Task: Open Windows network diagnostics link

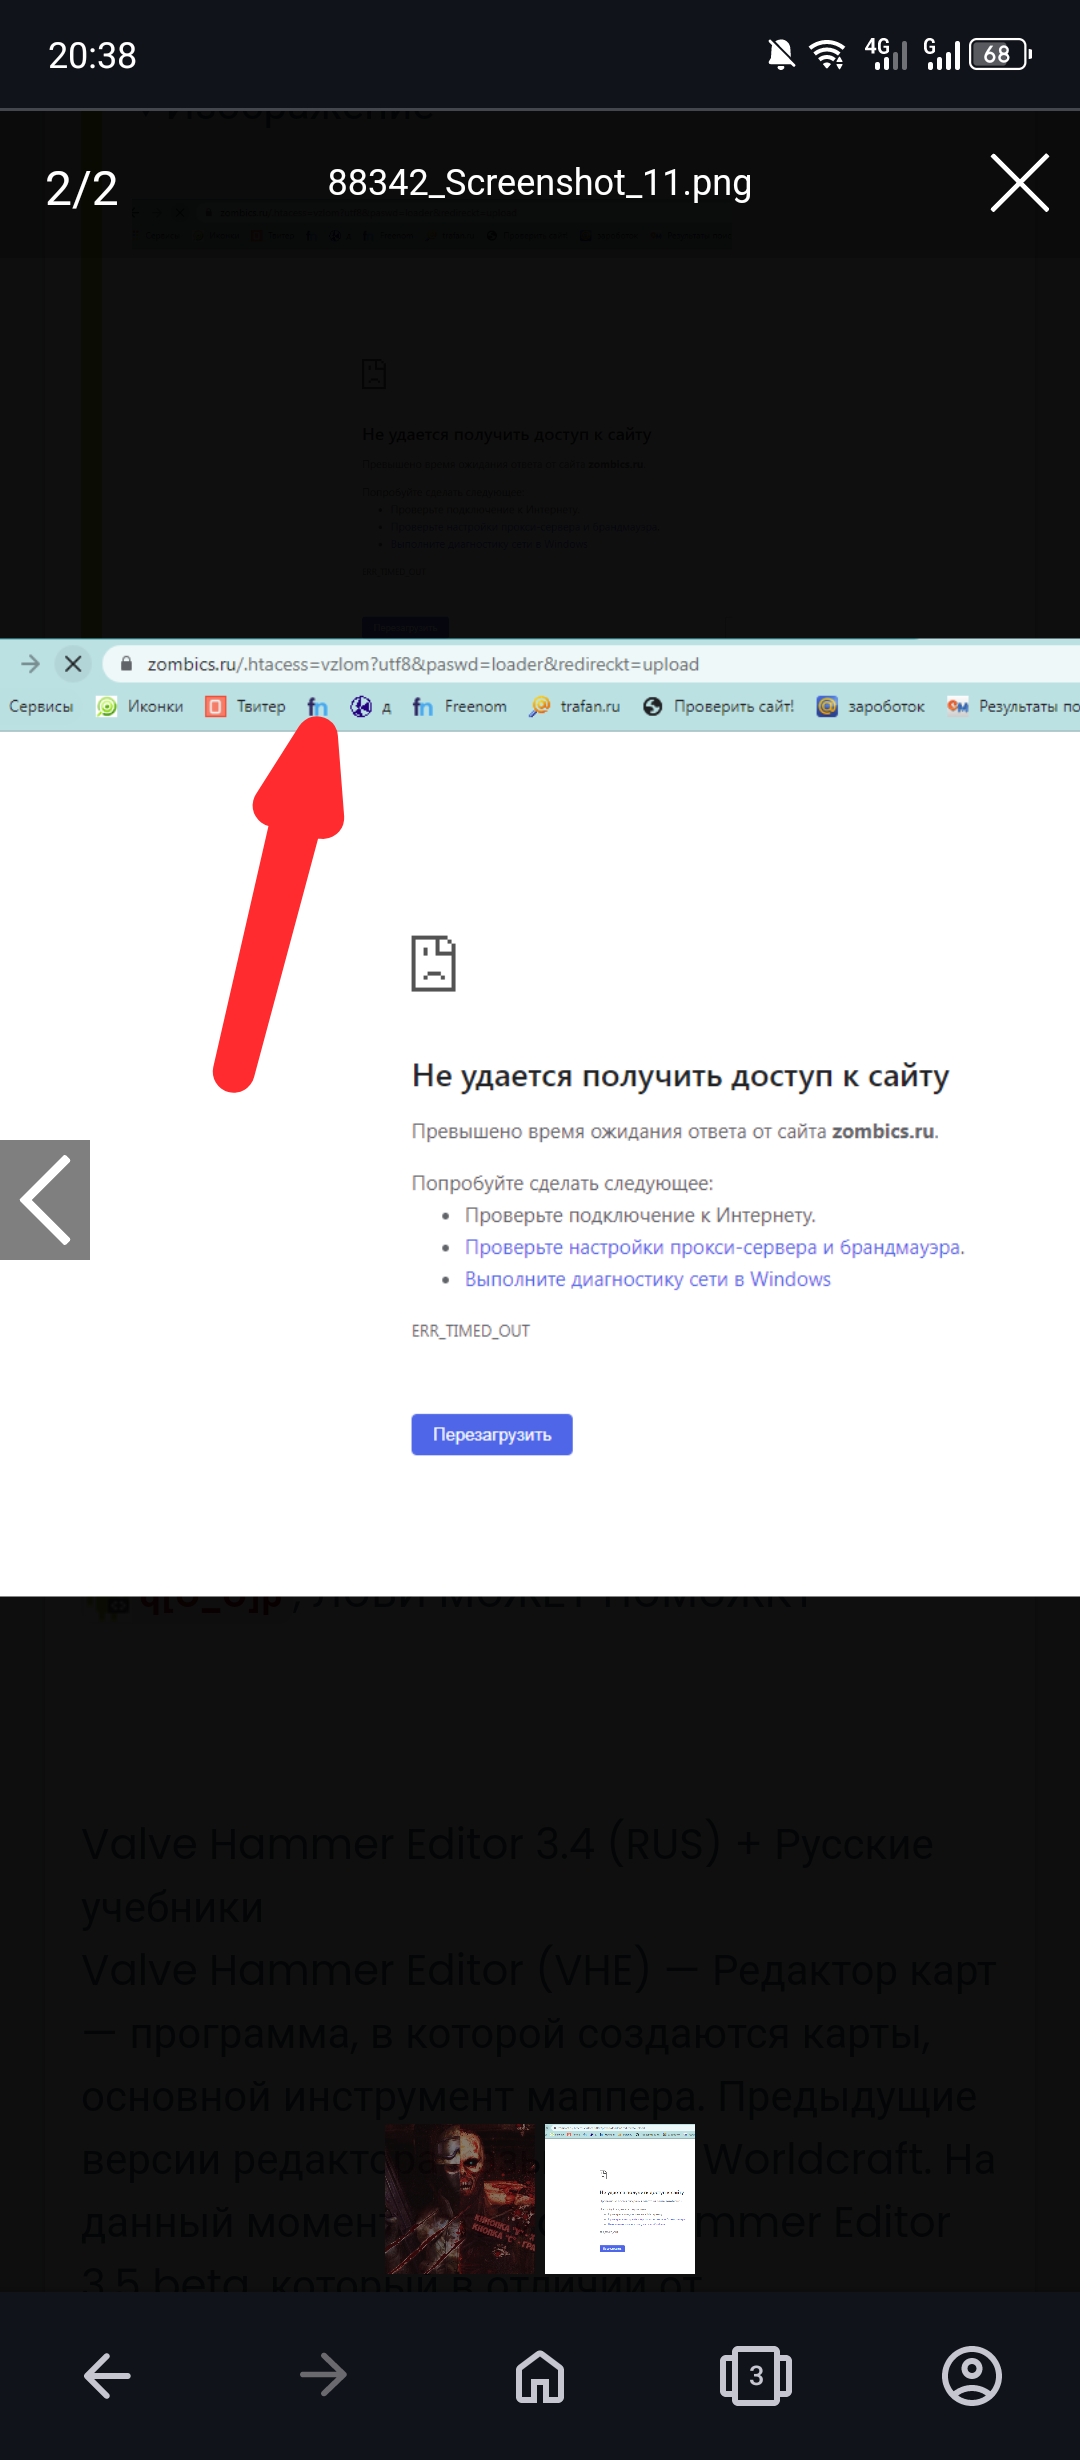Action: [647, 1279]
